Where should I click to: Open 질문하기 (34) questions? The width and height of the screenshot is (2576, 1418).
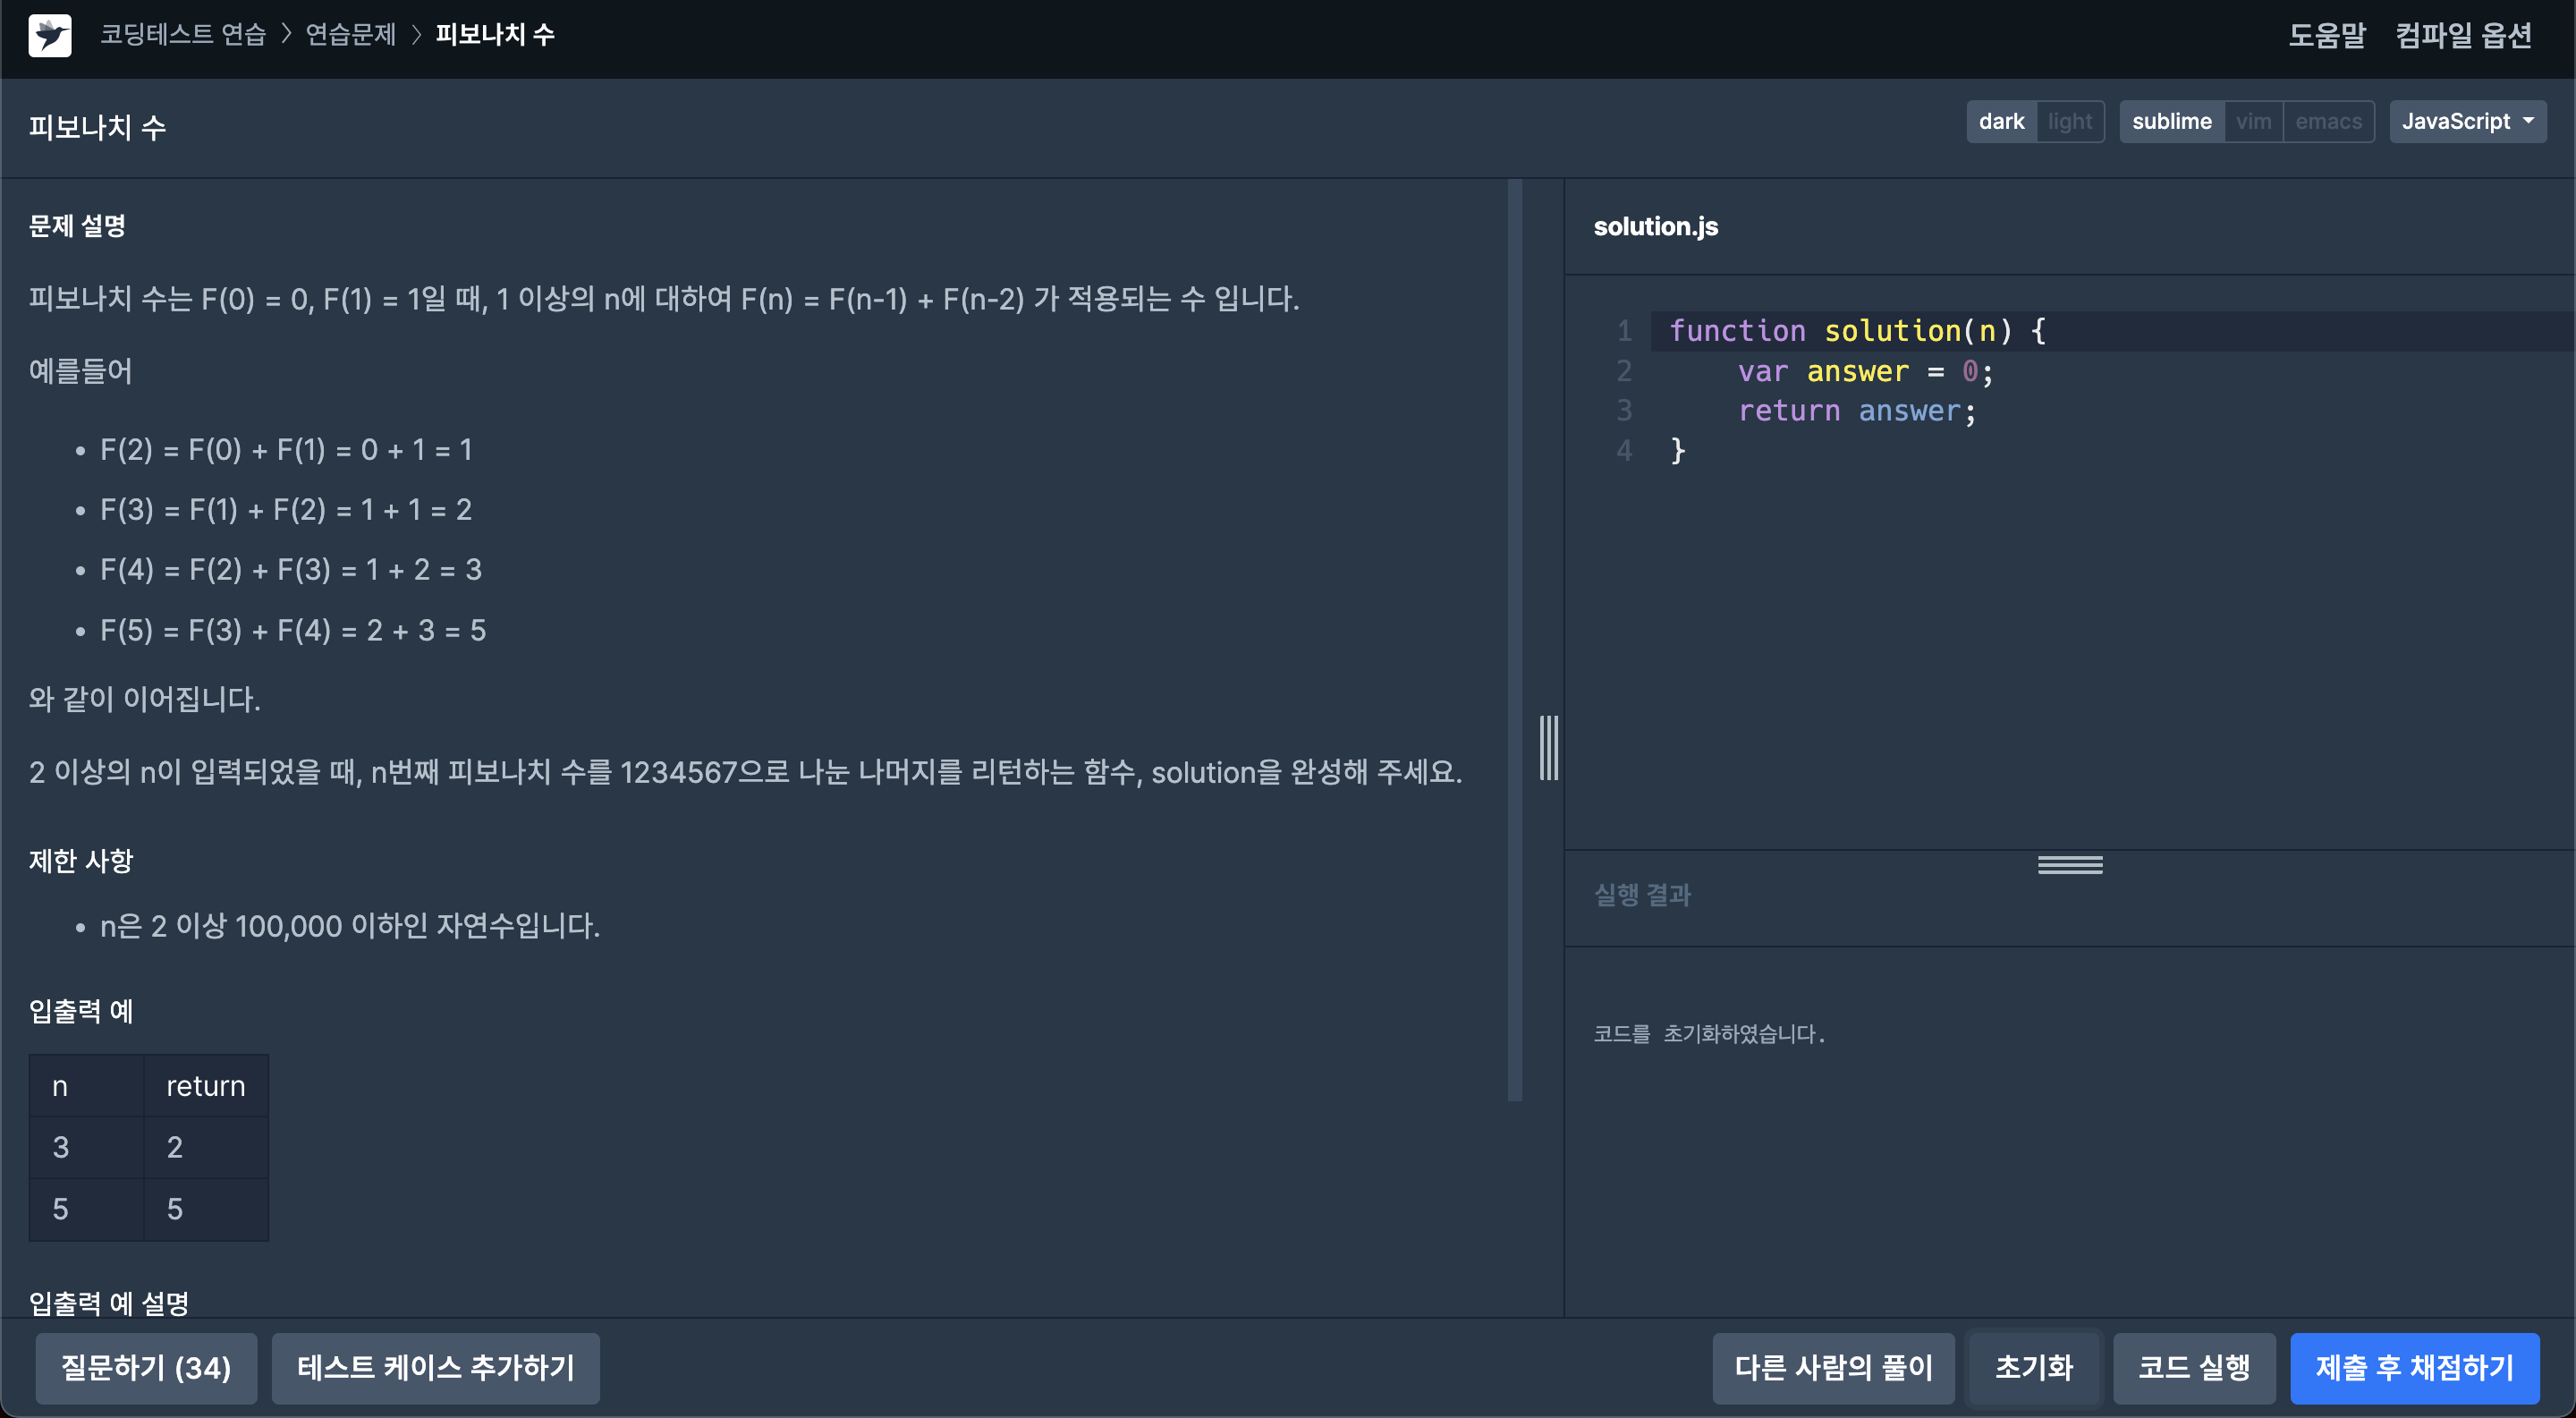click(x=146, y=1367)
